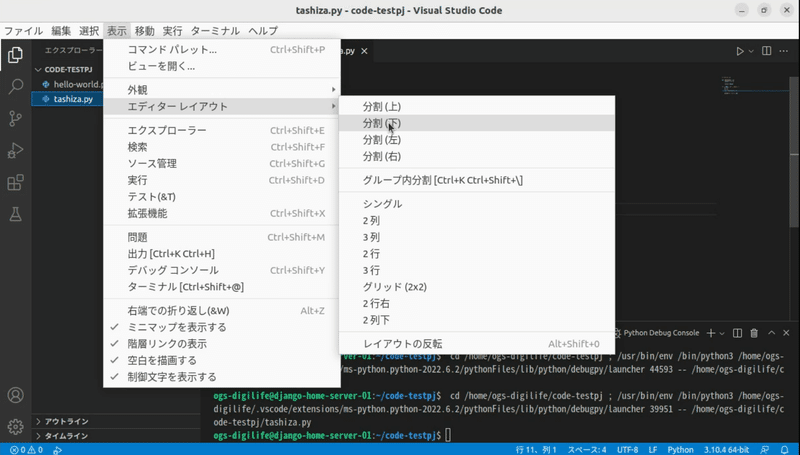Click the editor vertical scrollbar
This screenshot has width=800, height=455.
tap(794, 153)
